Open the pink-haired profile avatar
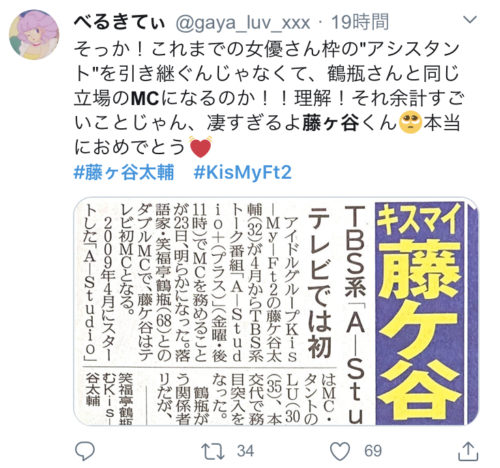 pos(34,35)
